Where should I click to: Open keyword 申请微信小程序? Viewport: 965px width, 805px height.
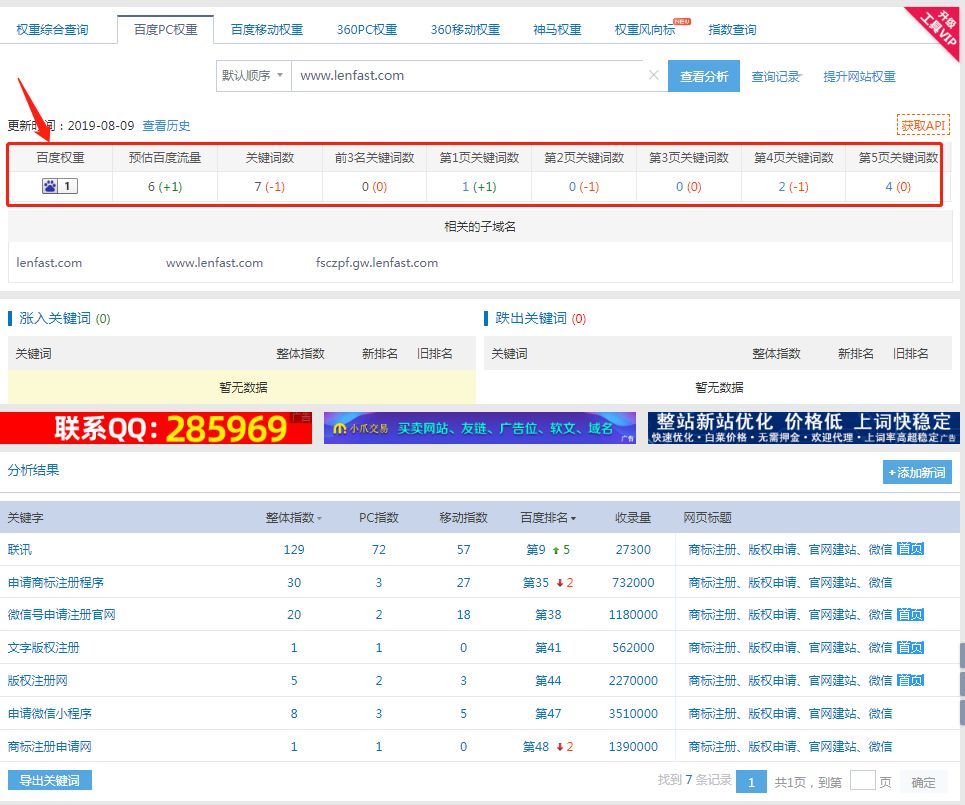[50, 713]
